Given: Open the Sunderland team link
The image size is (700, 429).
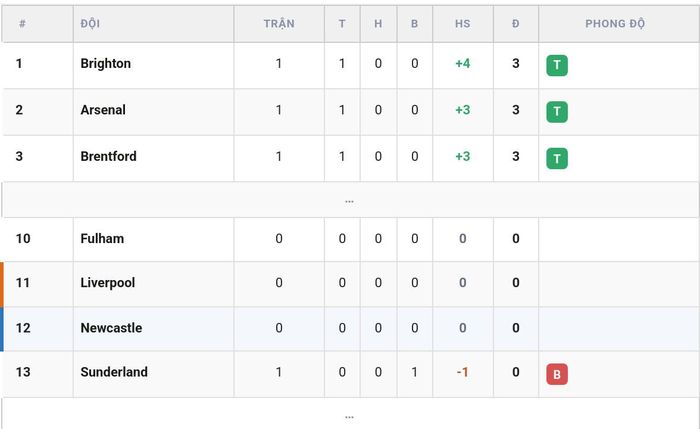Looking at the screenshot, I should point(114,372).
